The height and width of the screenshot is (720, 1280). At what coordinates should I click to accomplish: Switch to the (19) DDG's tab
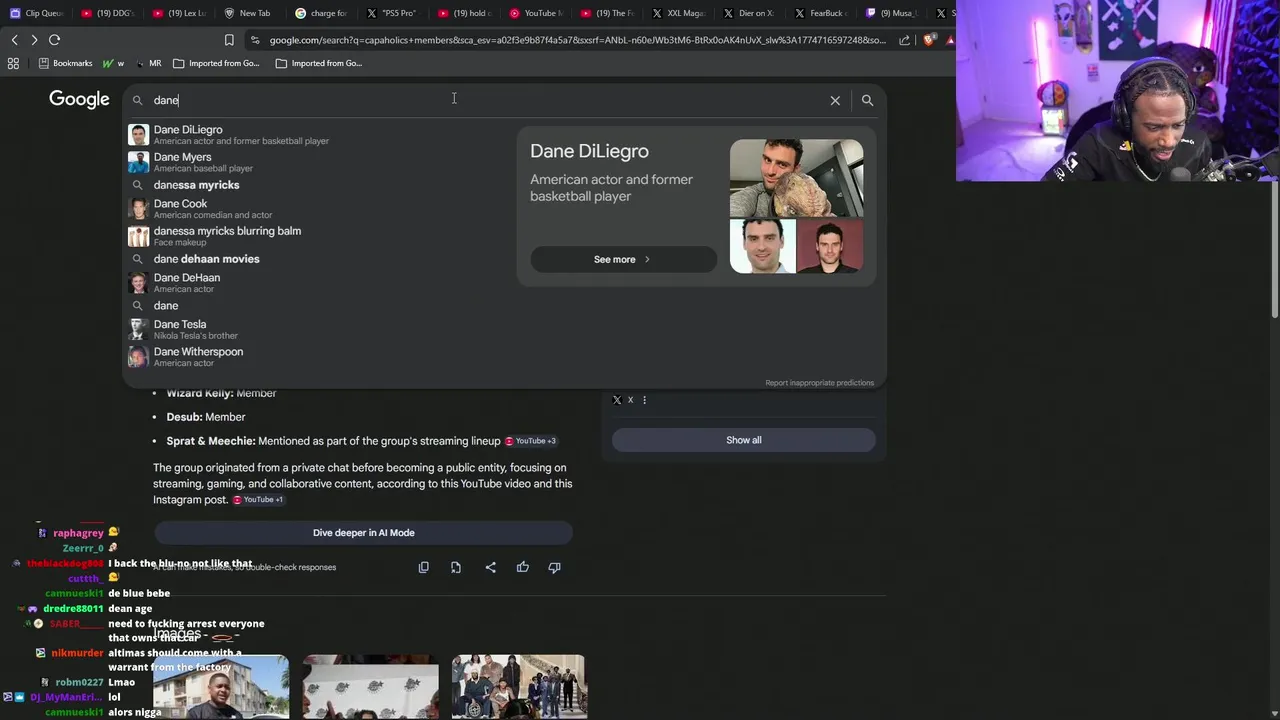[107, 13]
